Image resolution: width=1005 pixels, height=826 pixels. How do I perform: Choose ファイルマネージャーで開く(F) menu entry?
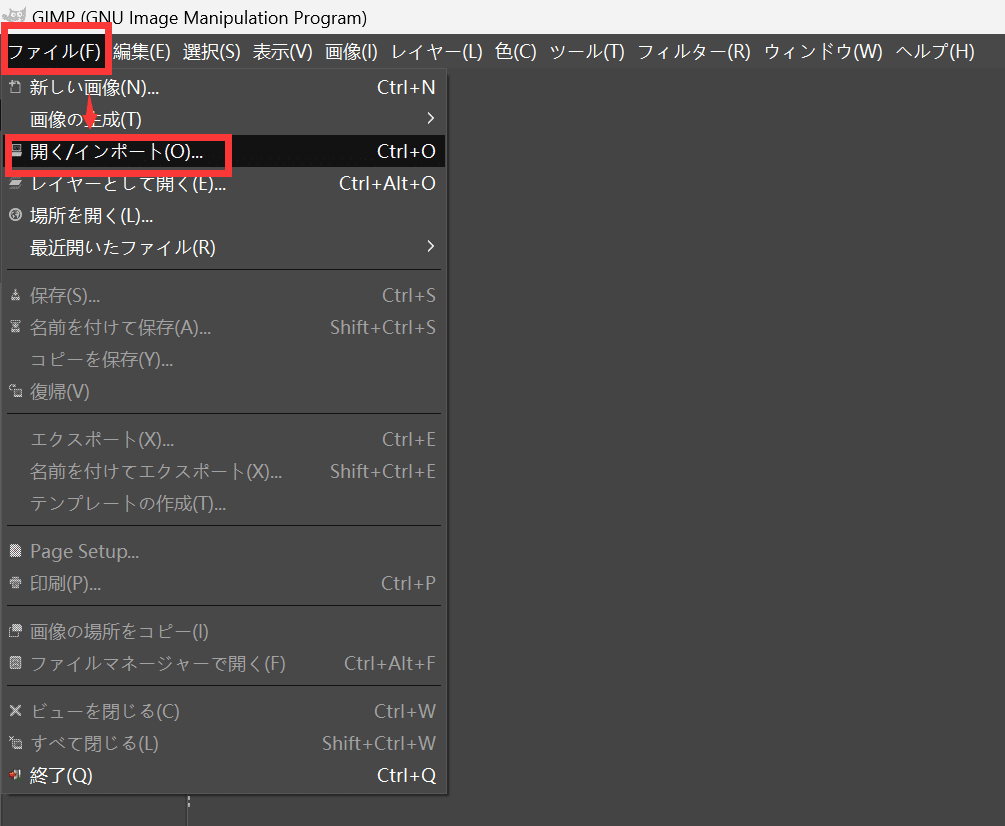(x=224, y=664)
